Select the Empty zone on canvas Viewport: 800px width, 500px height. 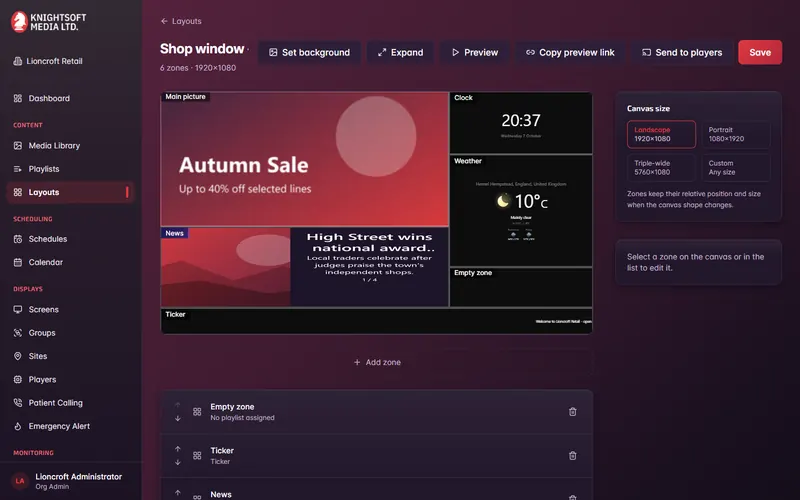(521, 287)
